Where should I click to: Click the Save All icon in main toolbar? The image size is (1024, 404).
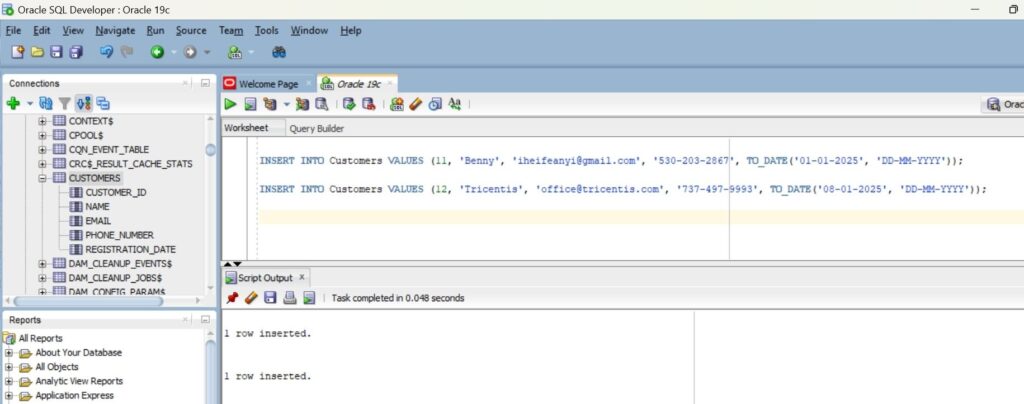(76, 52)
